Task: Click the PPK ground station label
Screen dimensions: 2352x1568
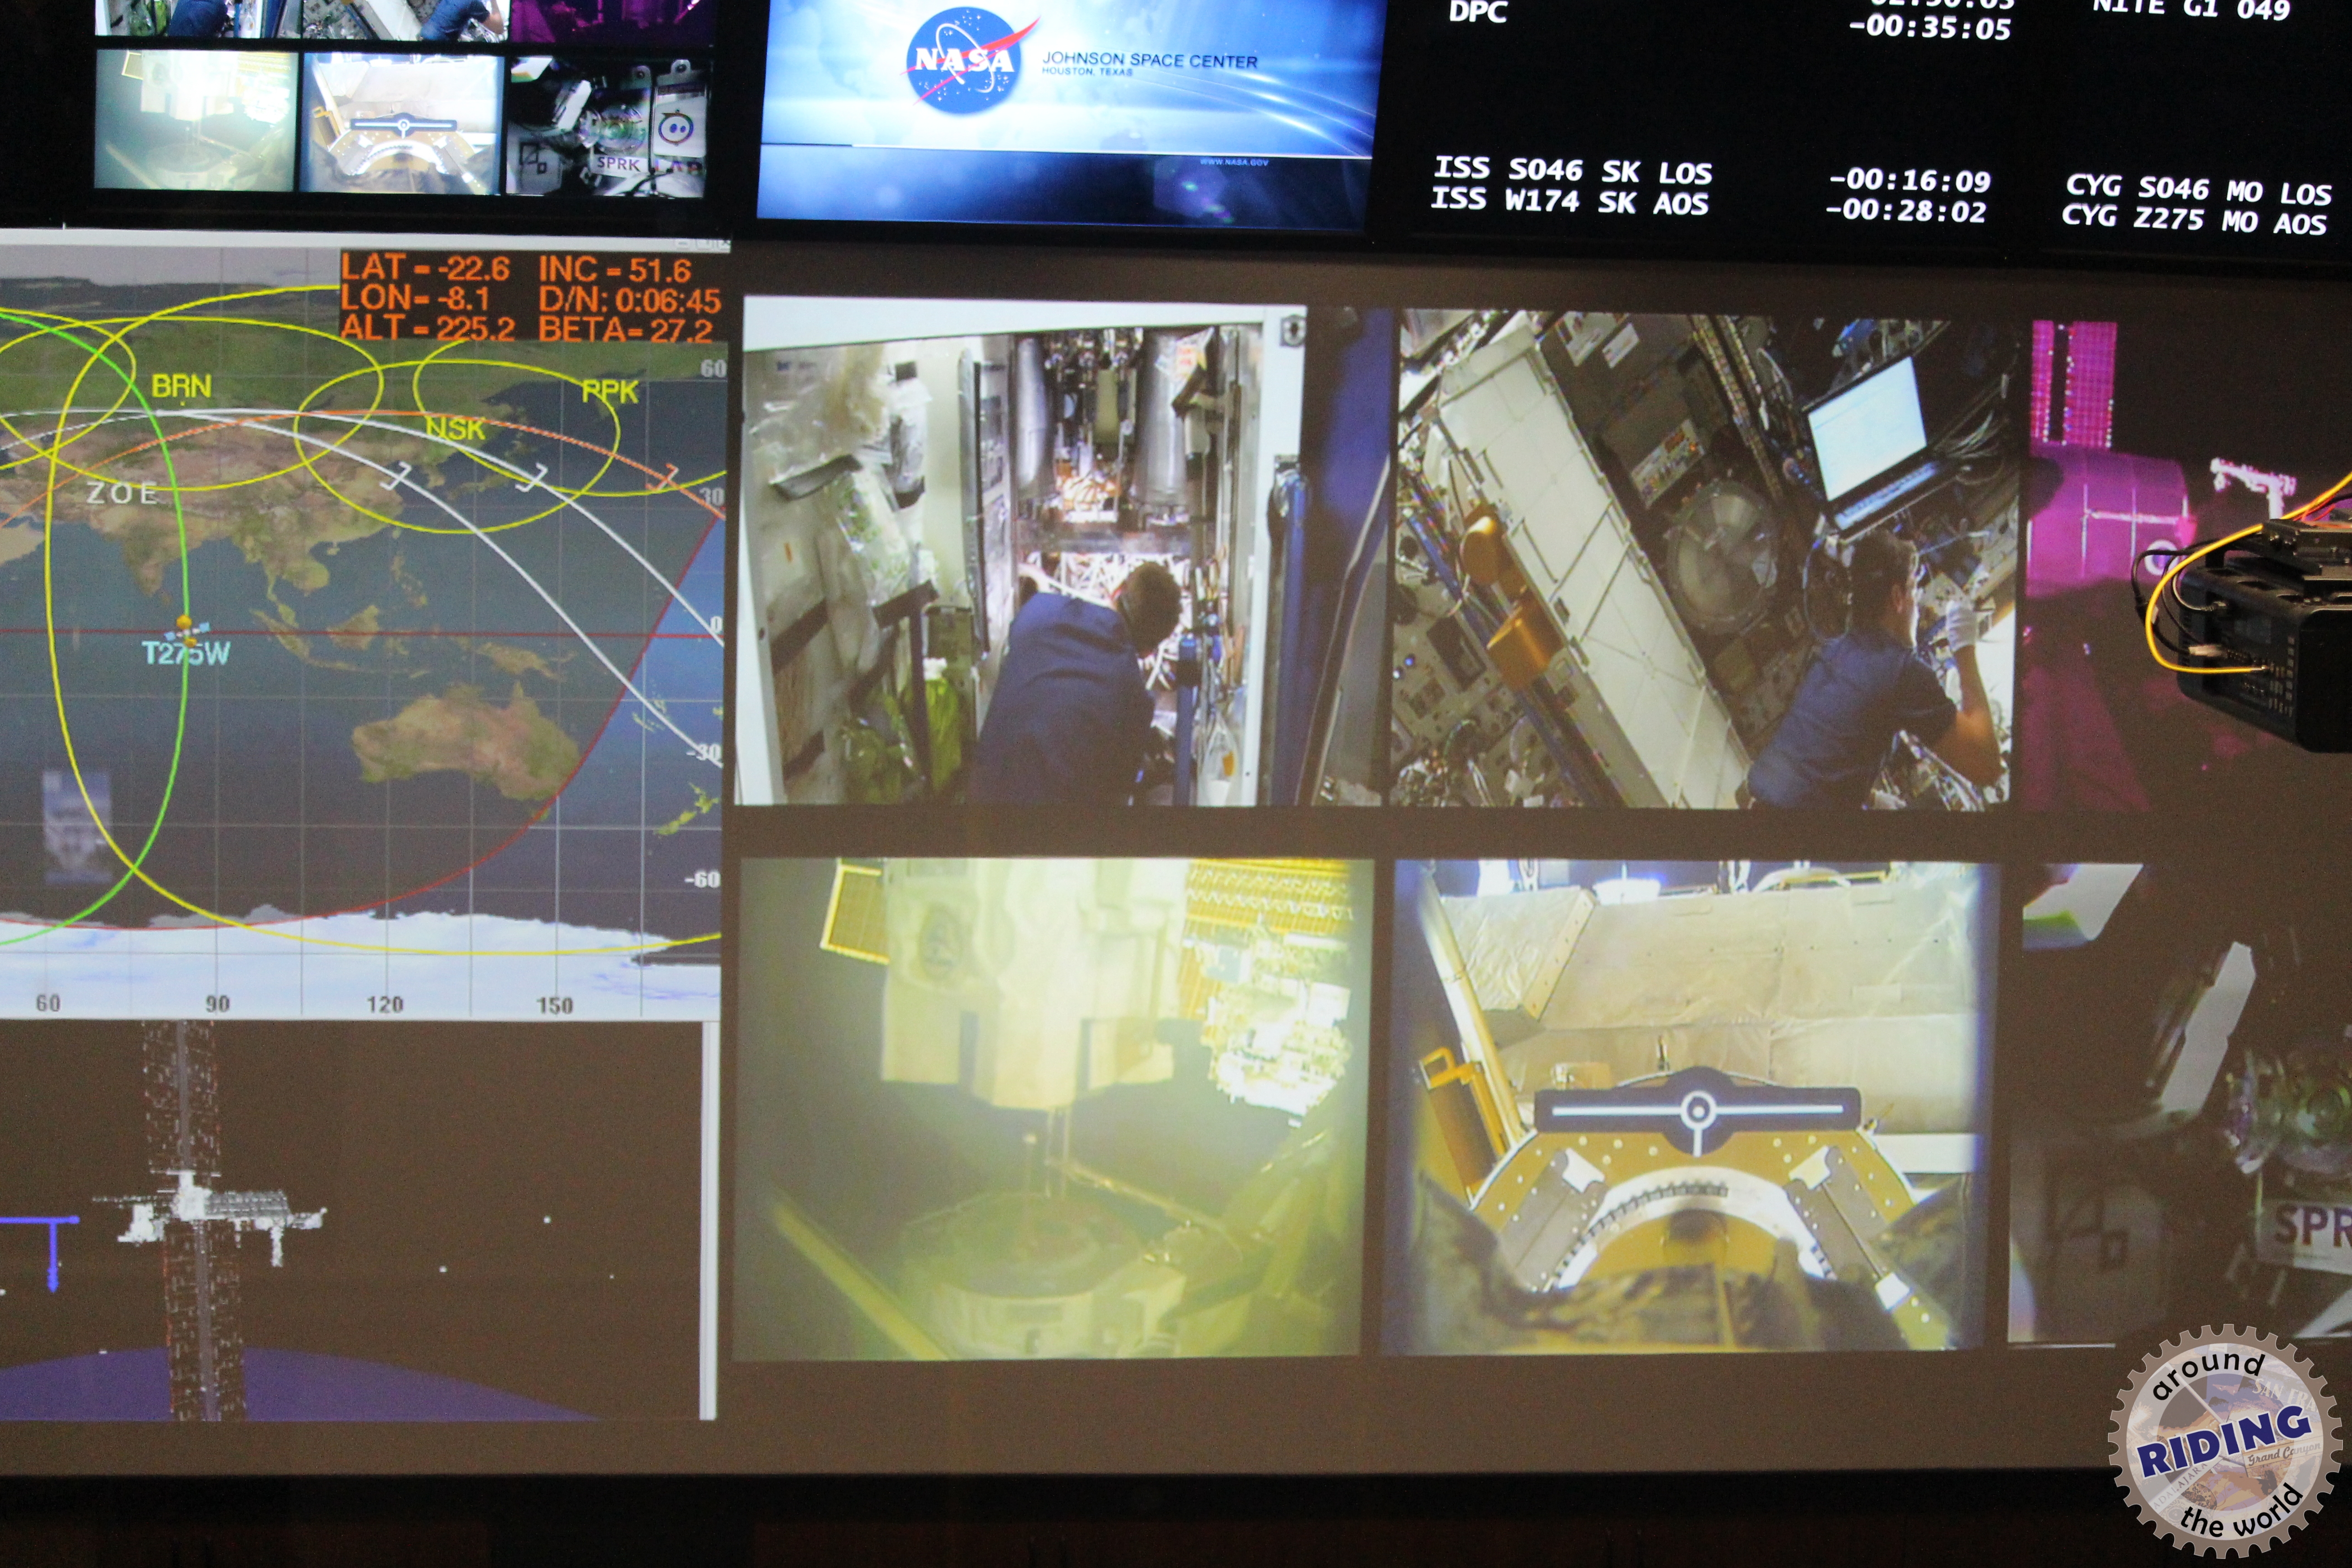Action: coord(610,391)
